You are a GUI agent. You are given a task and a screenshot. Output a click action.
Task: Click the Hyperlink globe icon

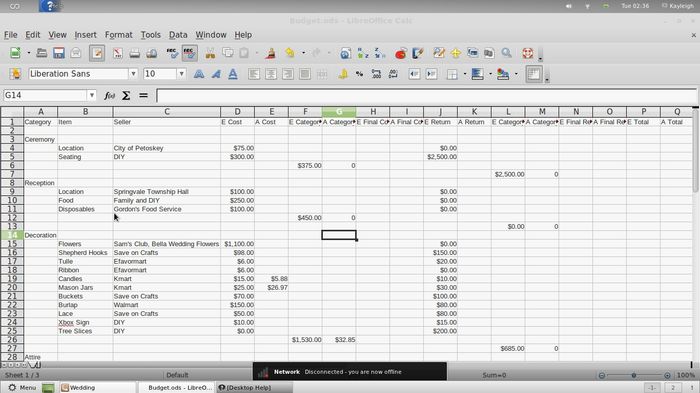pos(345,53)
